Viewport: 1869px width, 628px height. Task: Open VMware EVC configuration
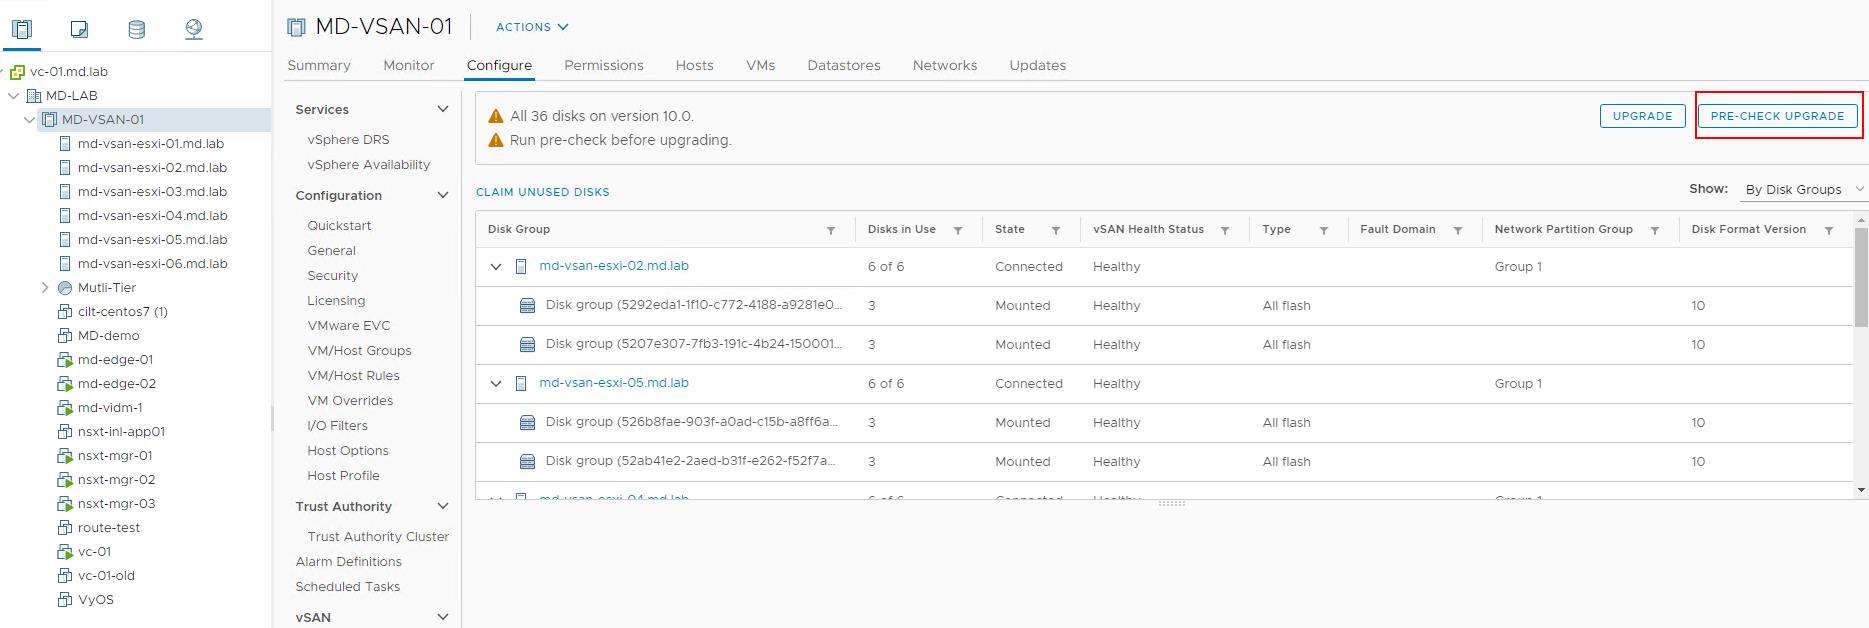click(349, 326)
